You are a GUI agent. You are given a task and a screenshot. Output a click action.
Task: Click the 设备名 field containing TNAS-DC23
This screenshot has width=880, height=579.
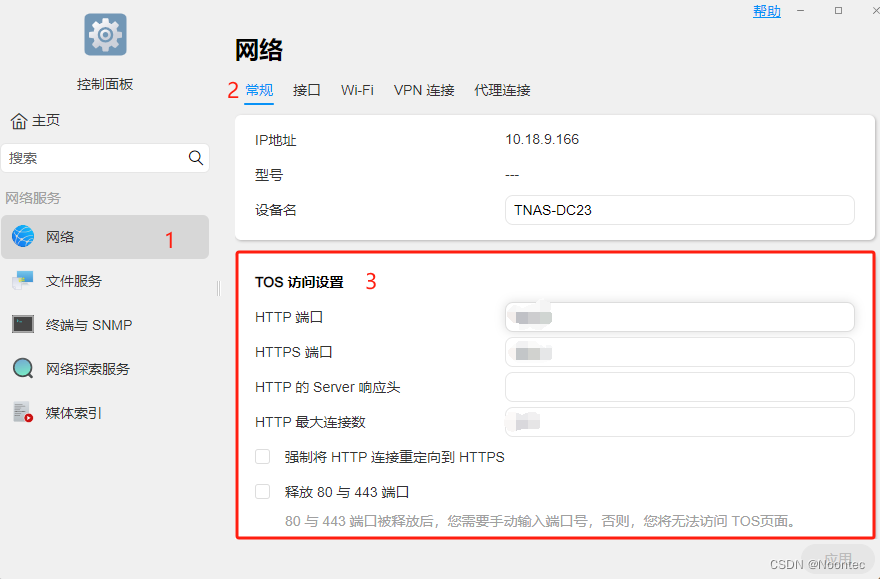coord(680,210)
